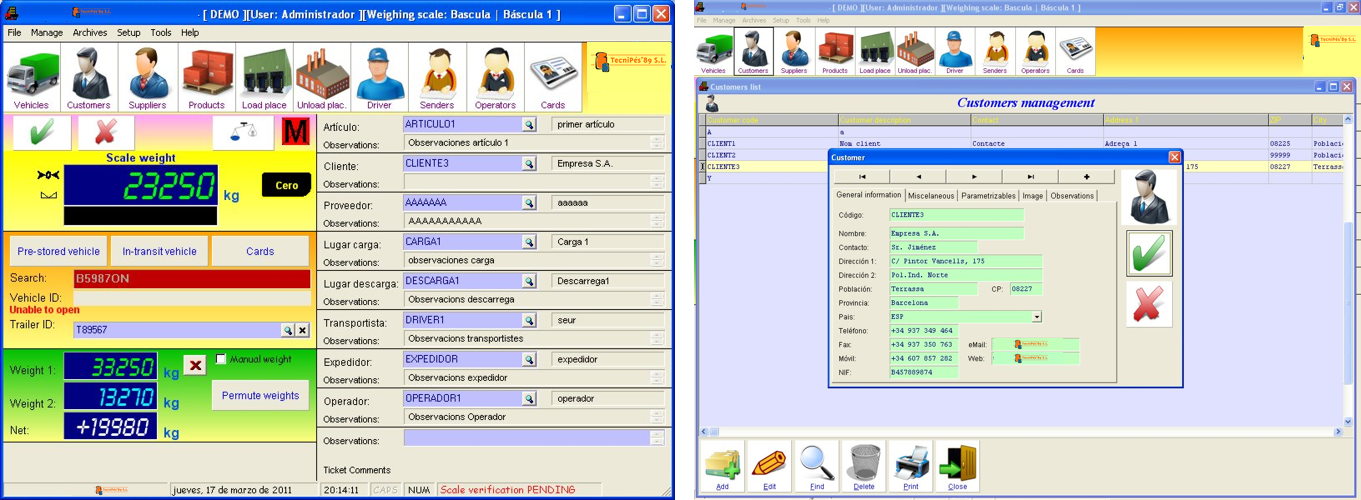Open lookup for Proveedor field AAAAAAA
Viewport: 1361px width, 500px height.
(x=529, y=203)
